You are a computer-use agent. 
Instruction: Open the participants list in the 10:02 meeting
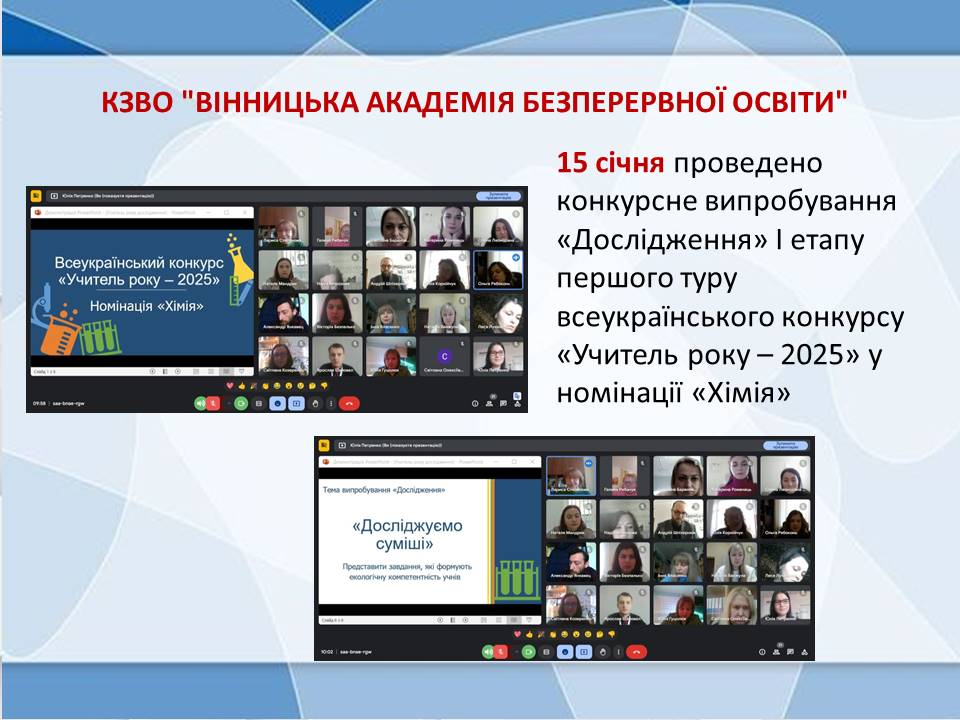point(777,652)
